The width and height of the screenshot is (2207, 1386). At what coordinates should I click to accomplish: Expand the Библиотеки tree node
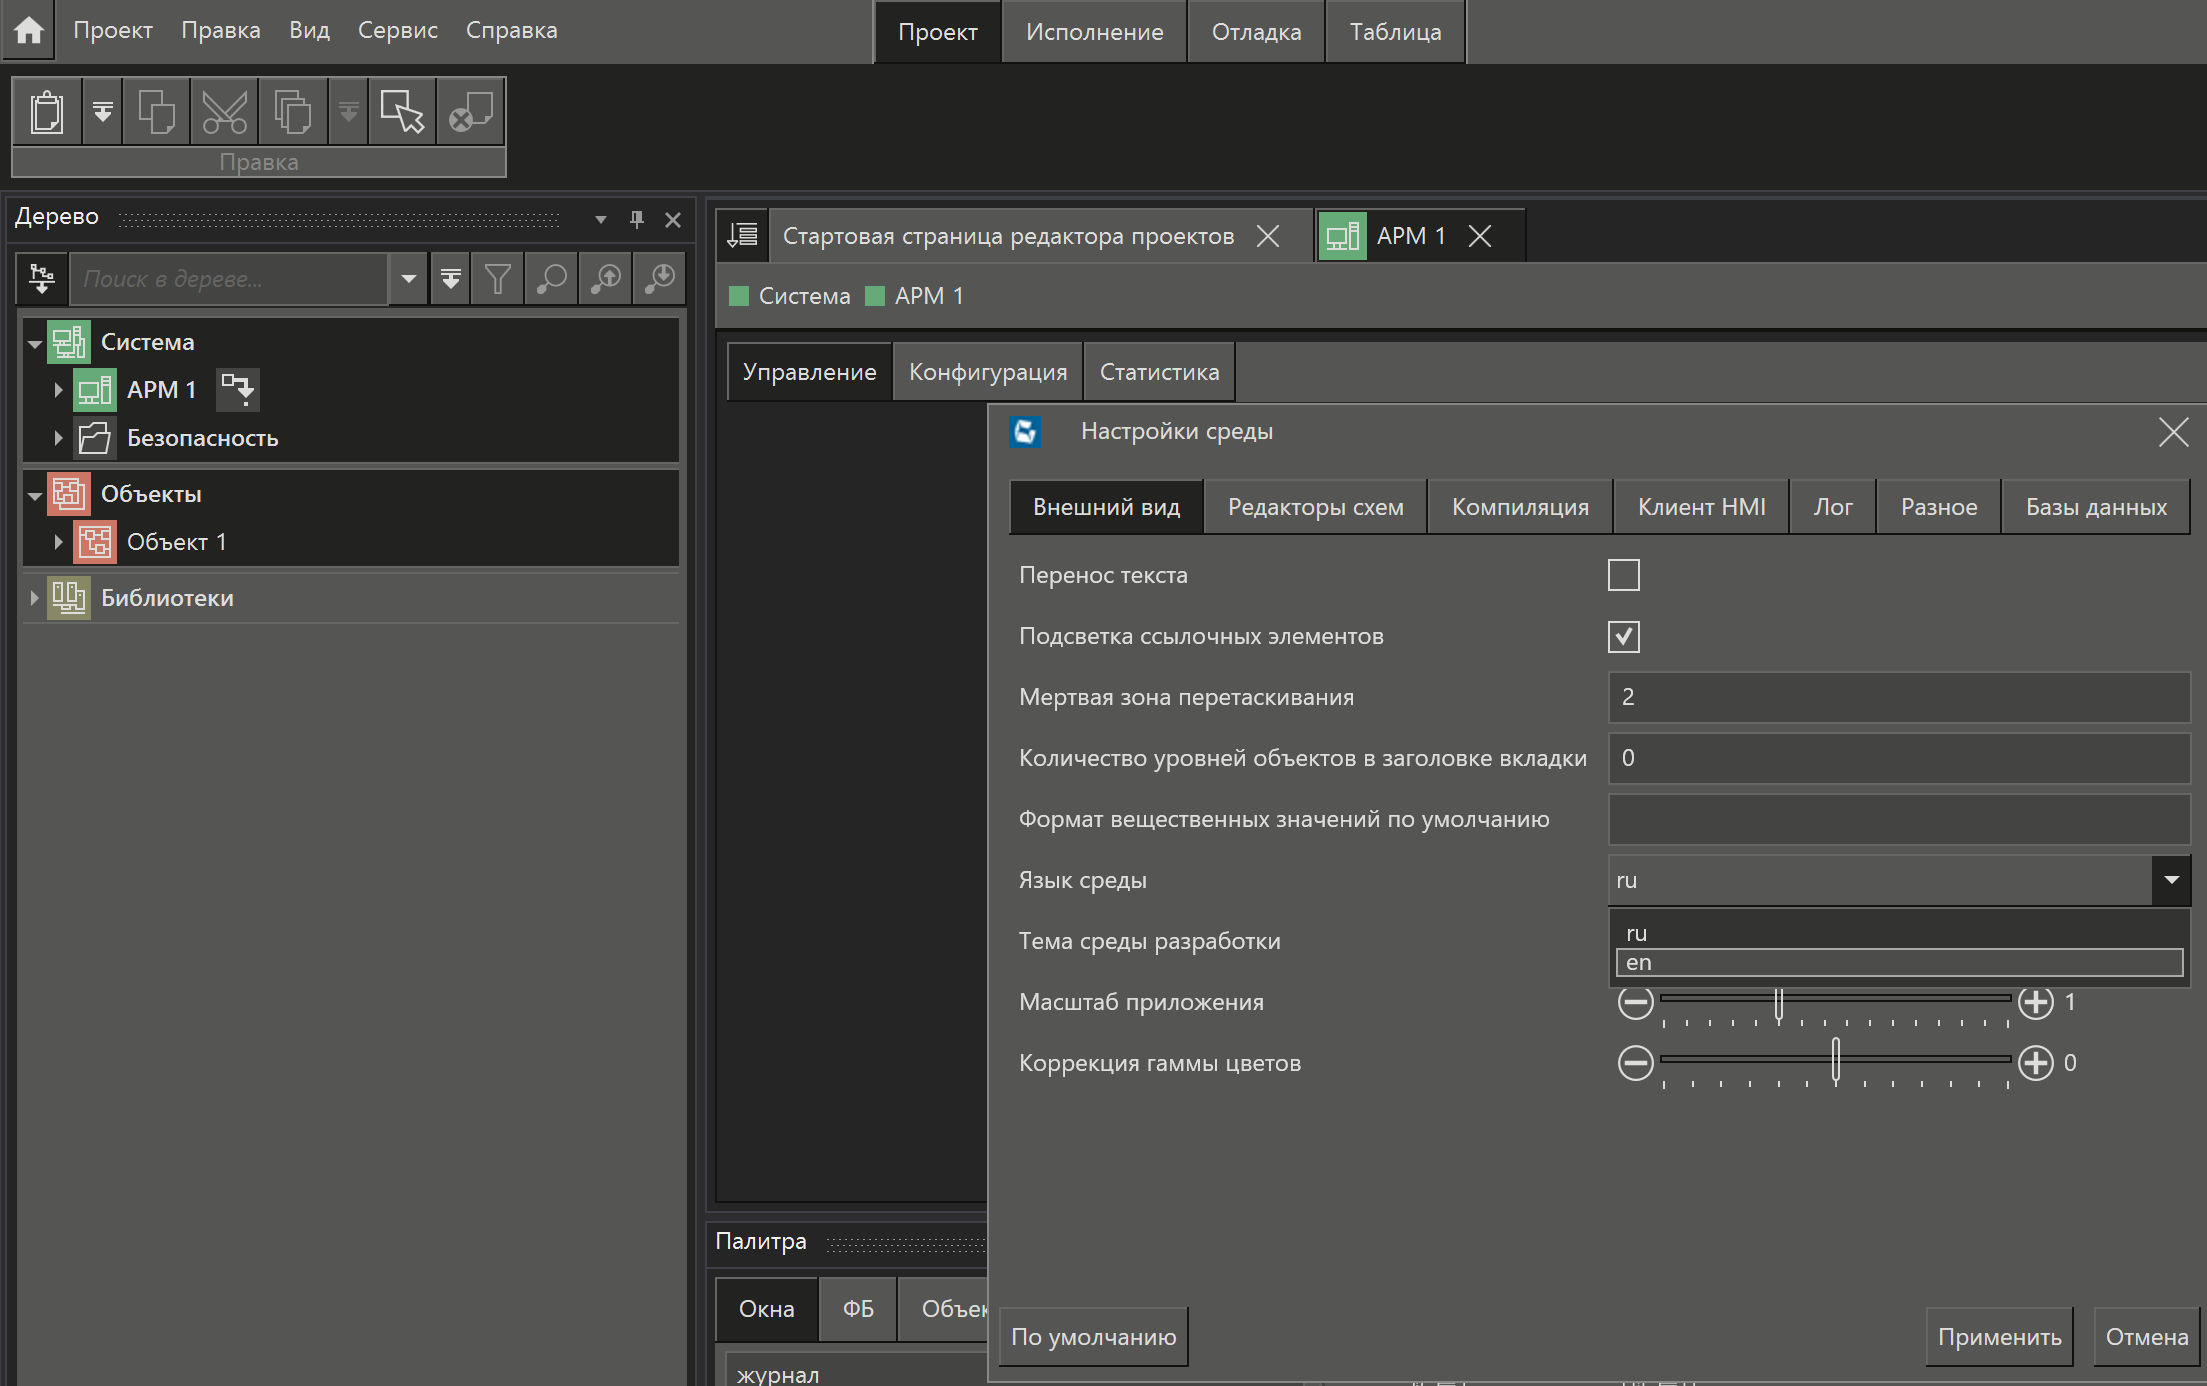point(34,598)
